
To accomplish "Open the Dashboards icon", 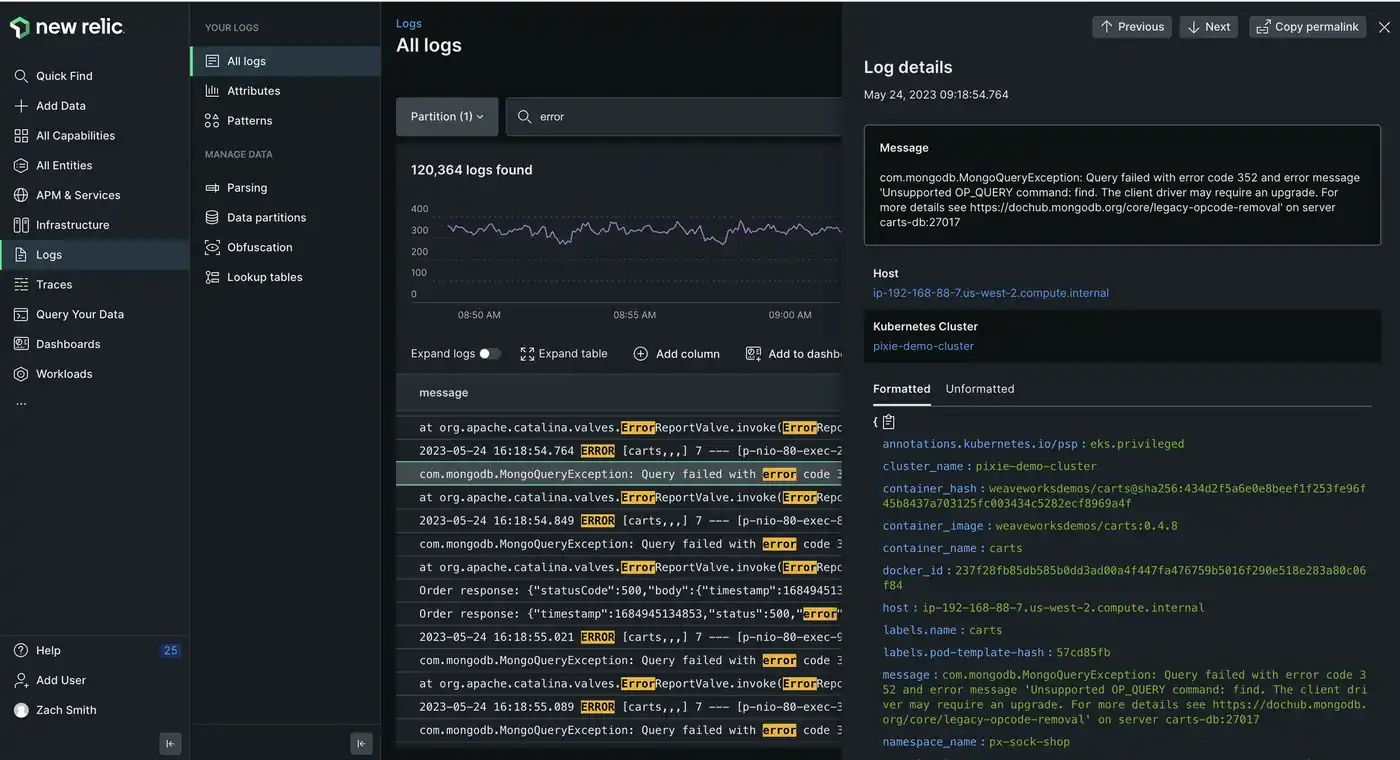I will tap(21, 344).
